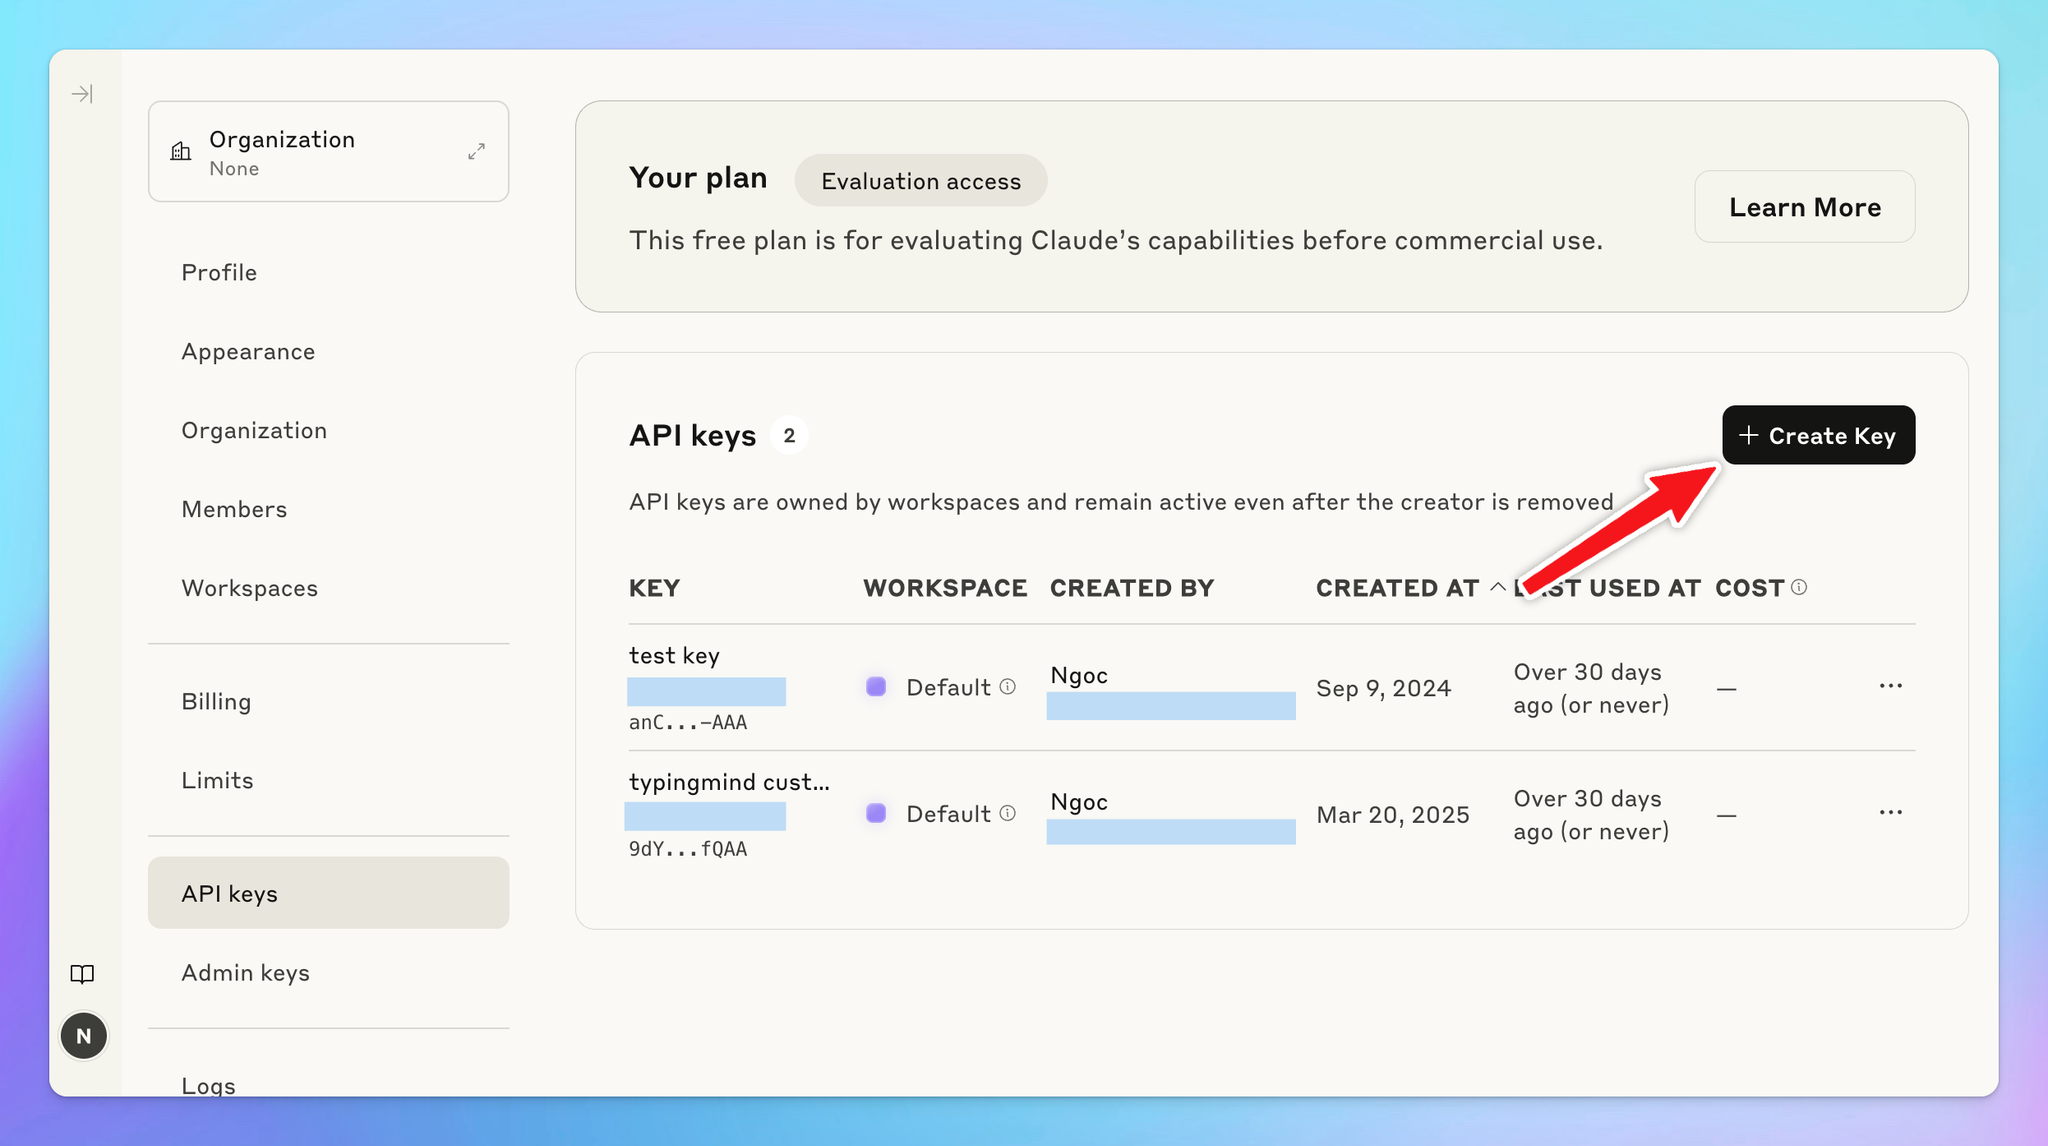Open three-dot menu for test key
Image resolution: width=2048 pixels, height=1146 pixels.
coord(1890,686)
